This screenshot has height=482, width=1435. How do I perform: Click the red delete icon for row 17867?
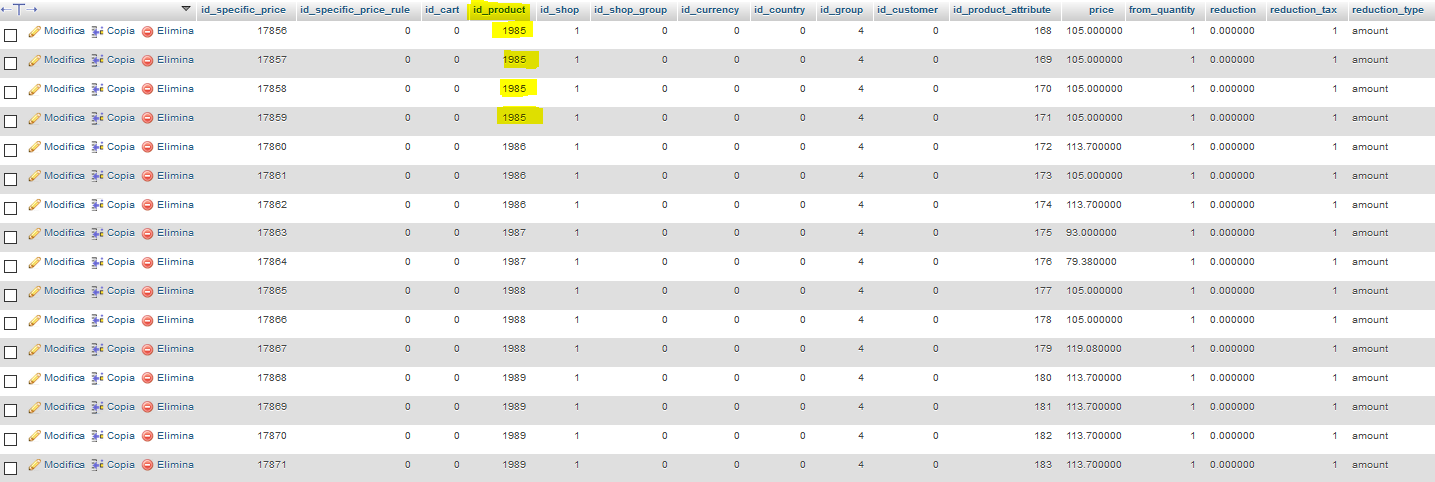[148, 349]
